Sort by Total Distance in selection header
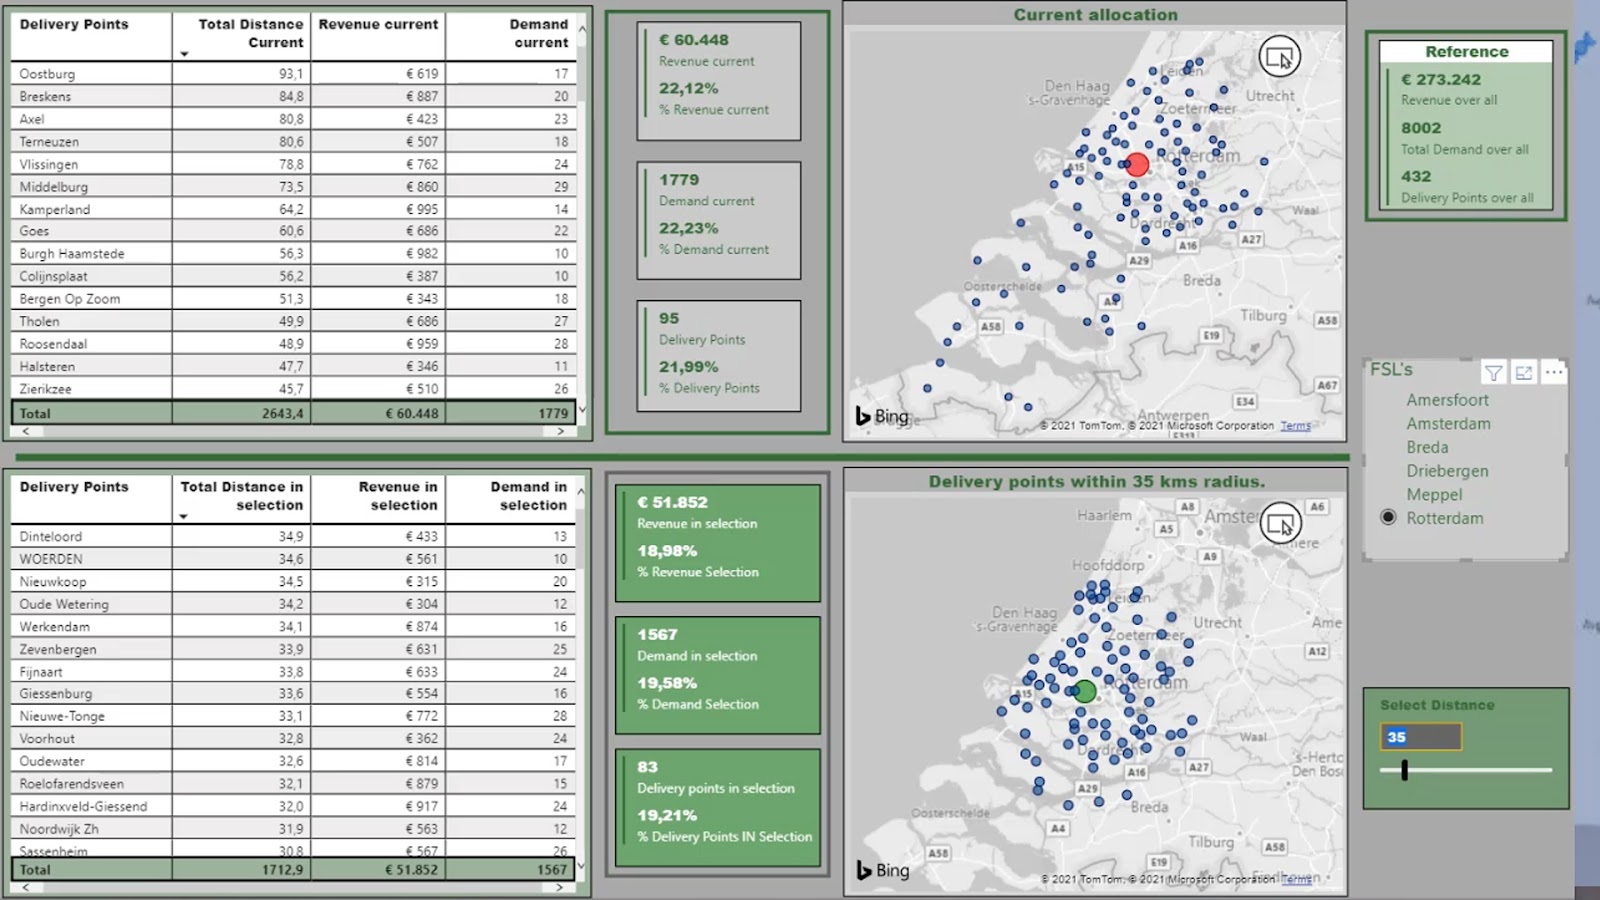Image resolution: width=1600 pixels, height=900 pixels. click(x=241, y=496)
